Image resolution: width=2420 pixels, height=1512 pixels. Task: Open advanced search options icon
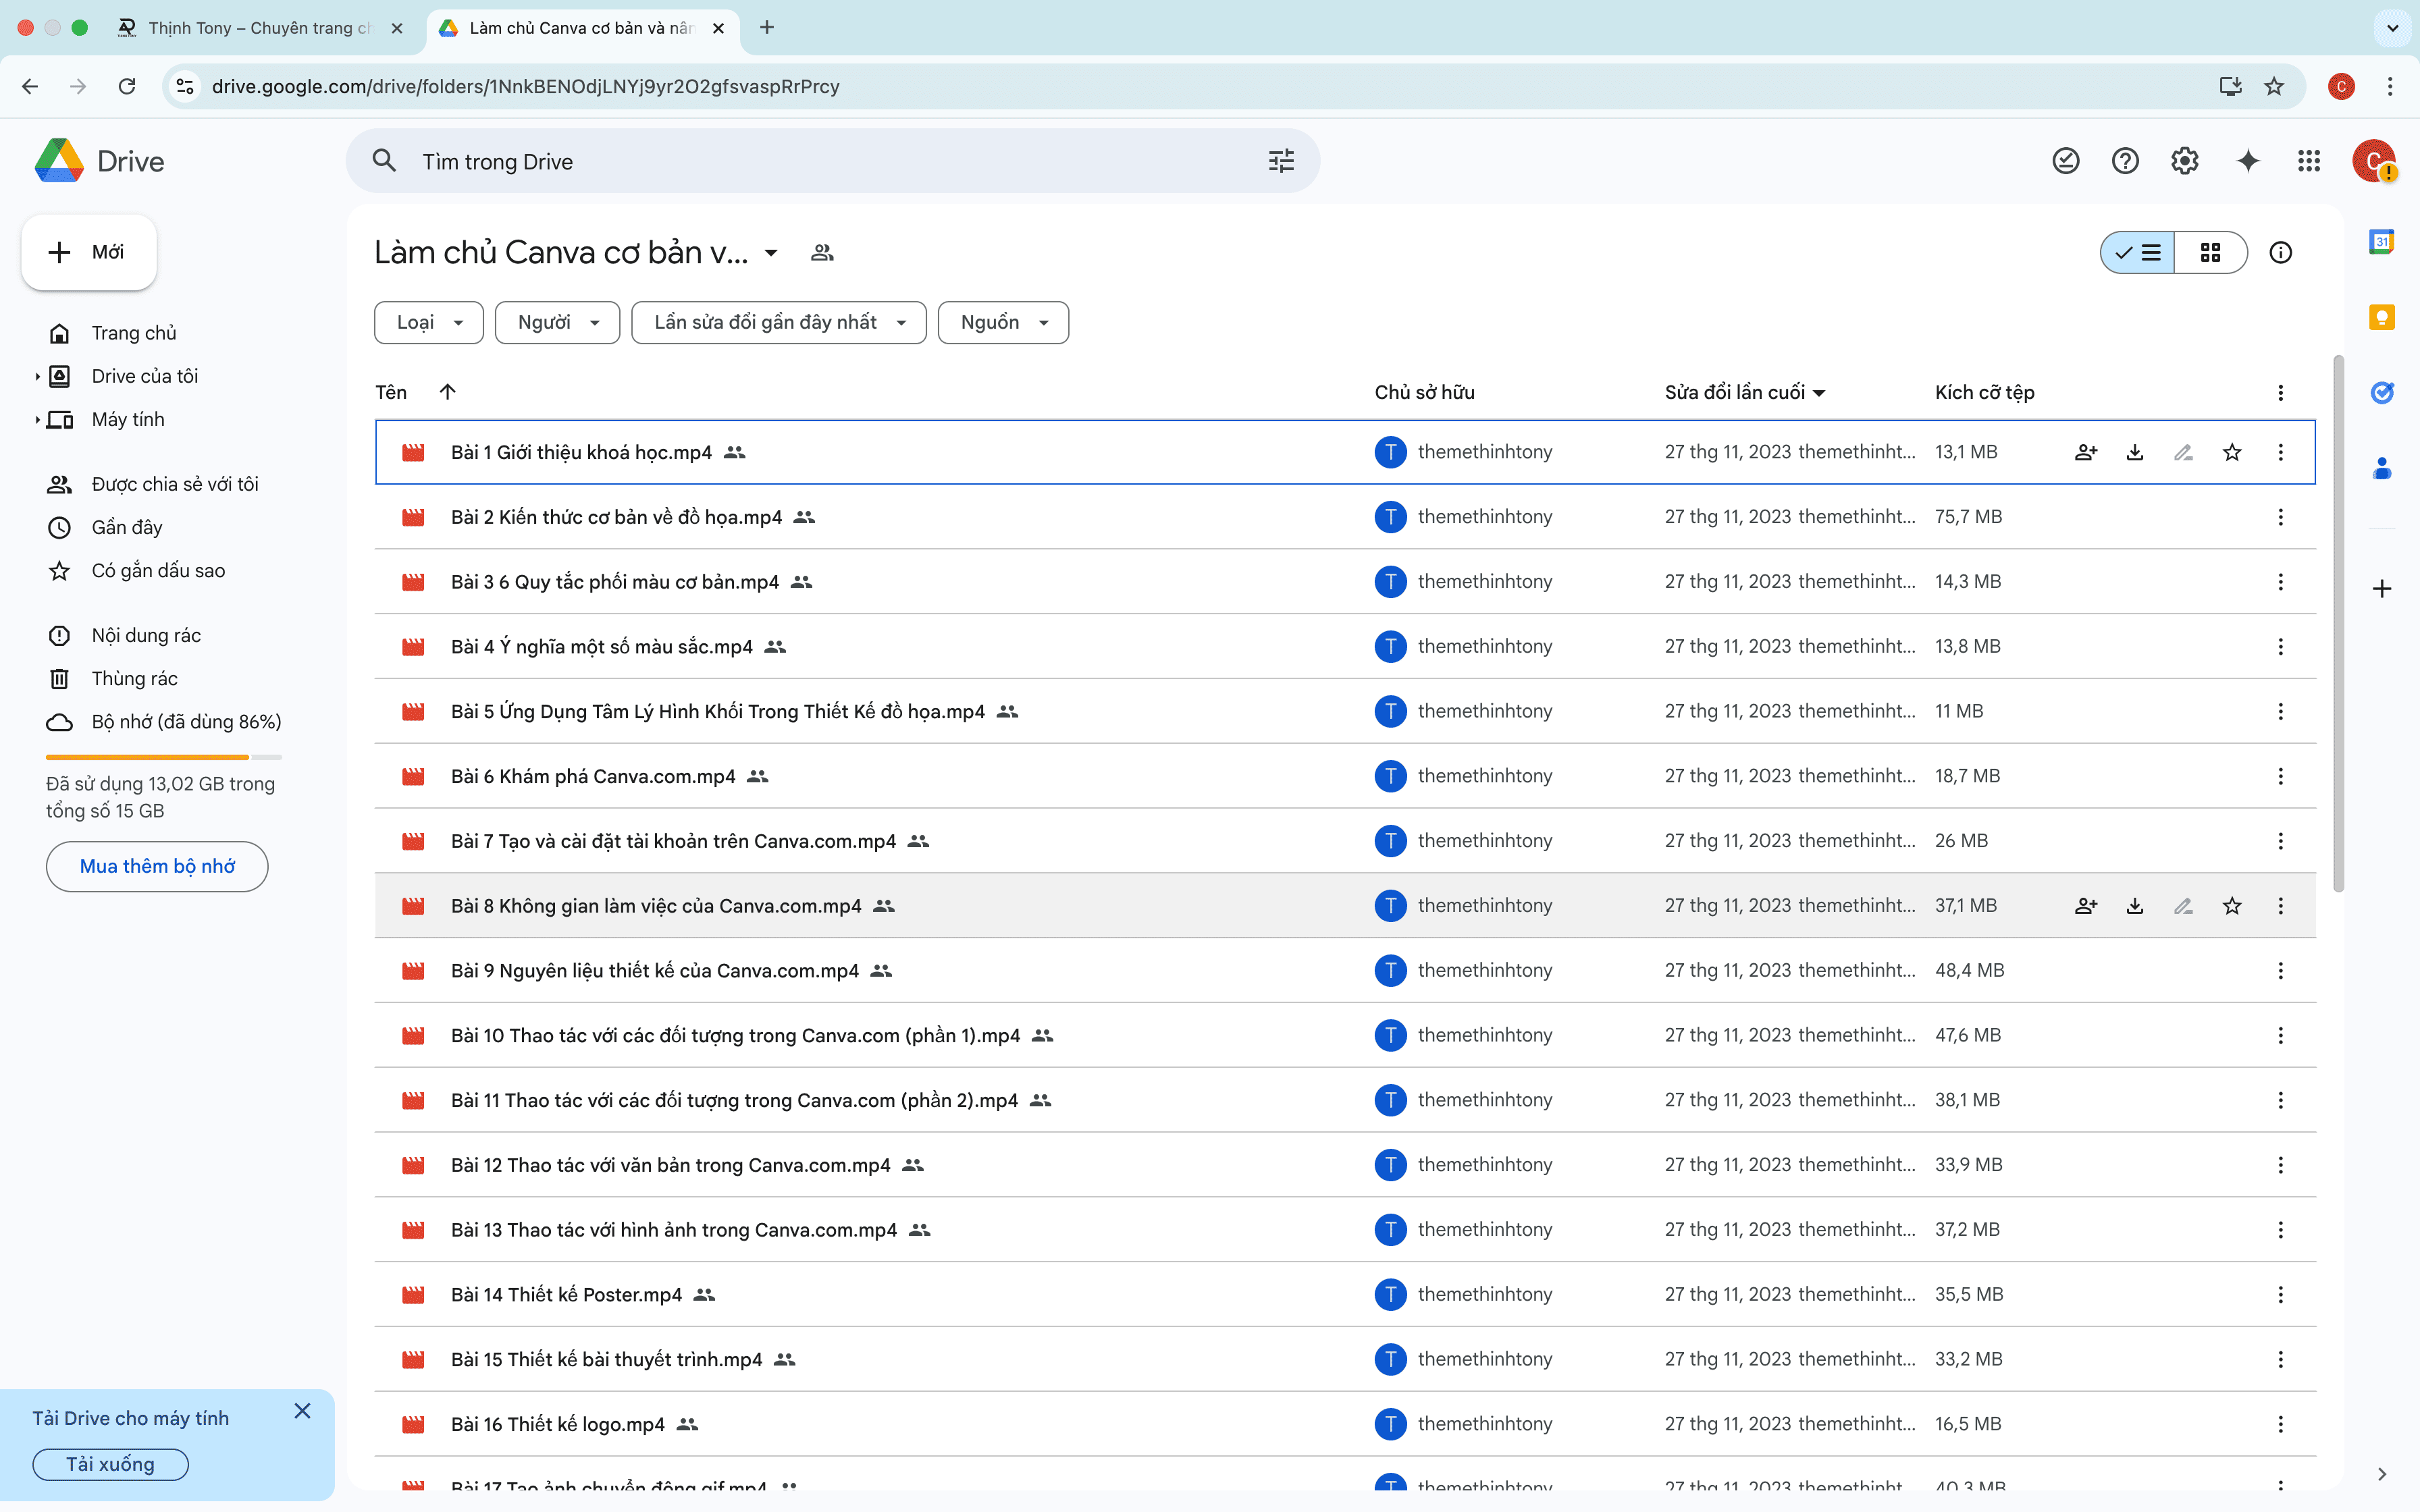tap(1281, 161)
